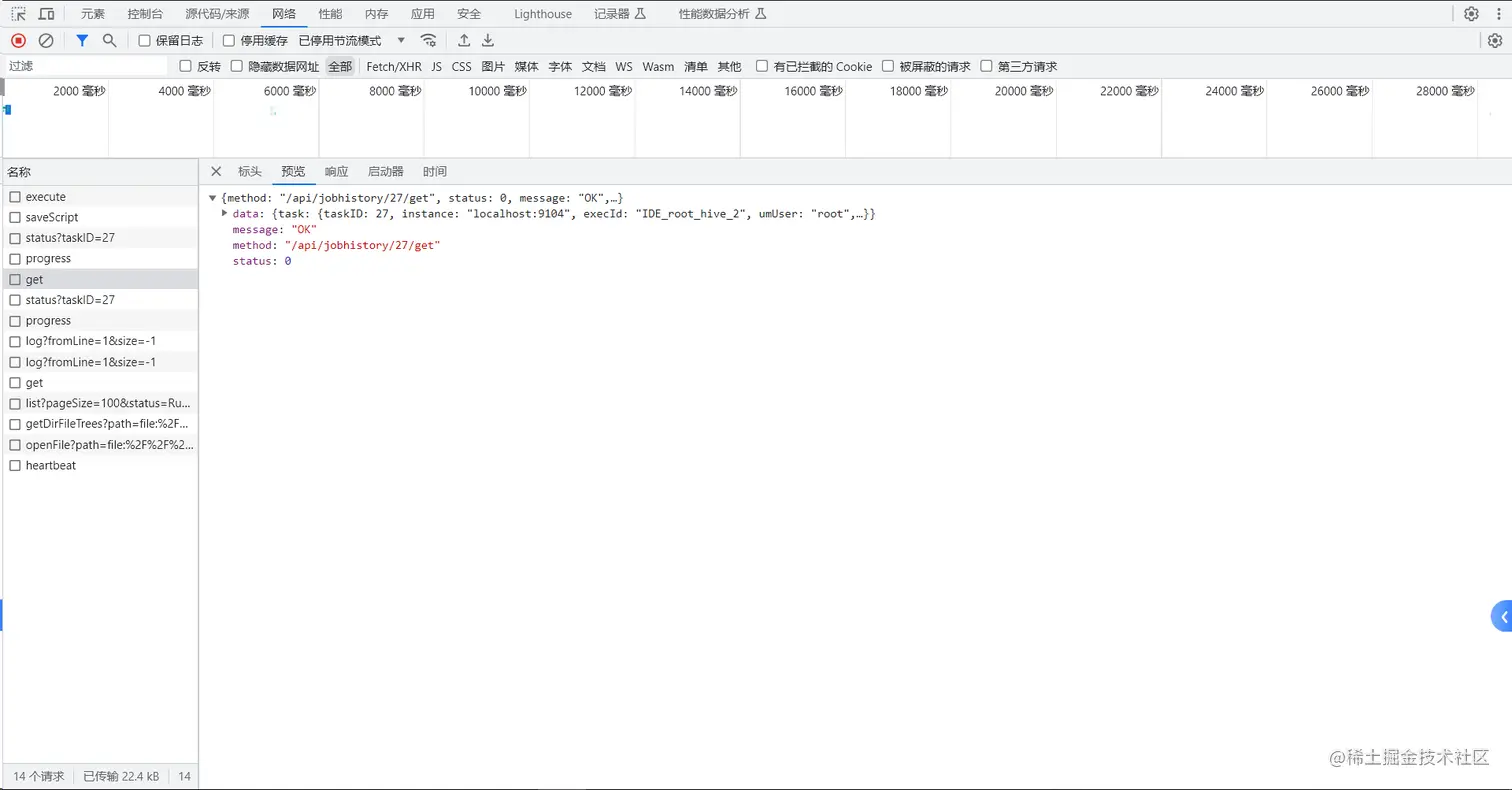This screenshot has width=1512, height=790.
Task: Enable preserve log checkbox
Action: tap(145, 41)
